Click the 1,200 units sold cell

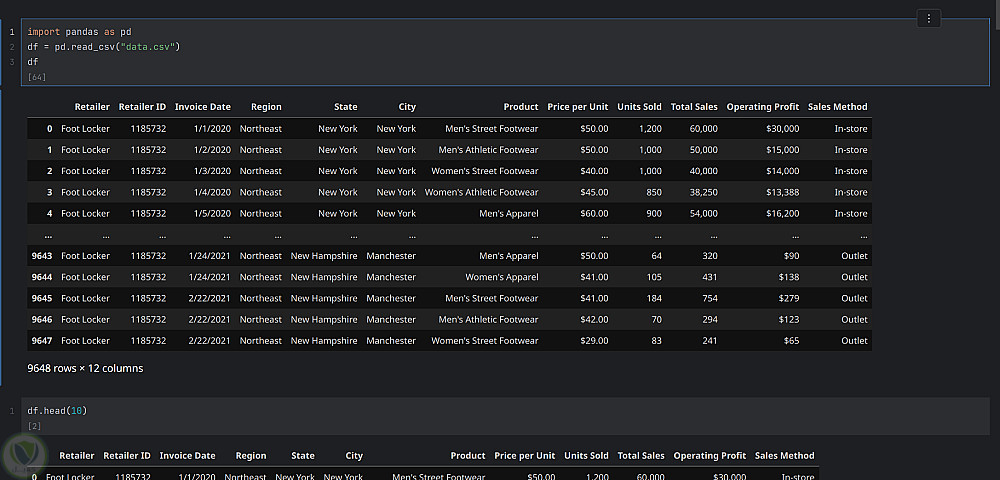pos(651,128)
